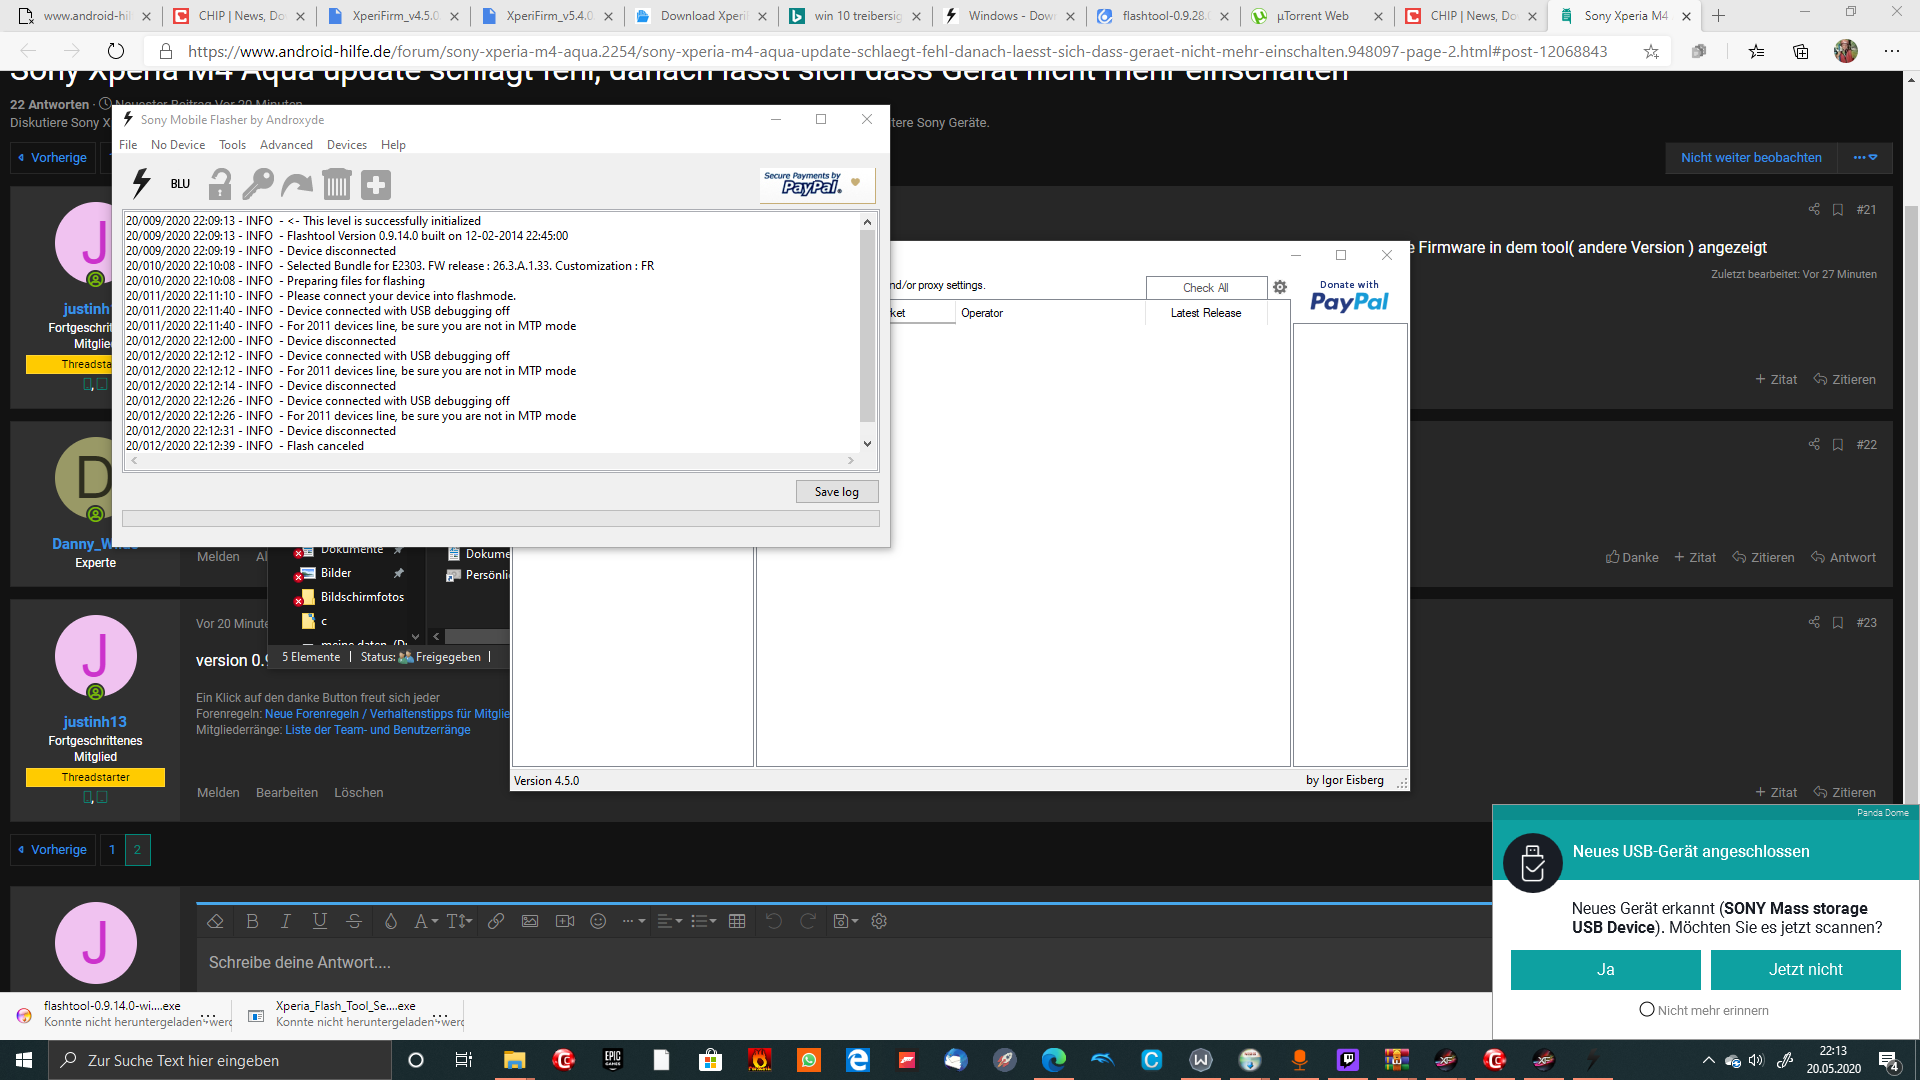Image resolution: width=1920 pixels, height=1080 pixels.
Task: Click the reply text field
Action: coord(844,963)
